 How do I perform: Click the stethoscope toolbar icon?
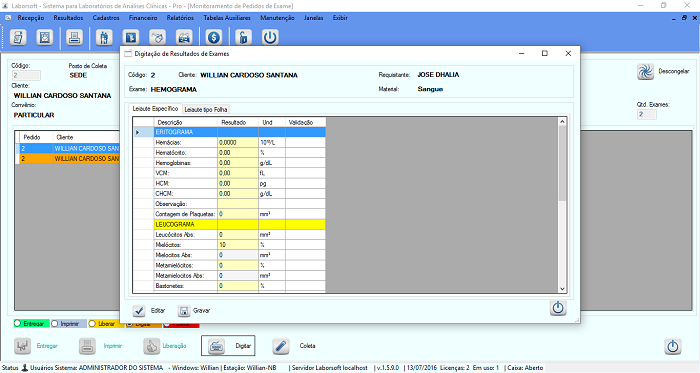click(x=158, y=37)
